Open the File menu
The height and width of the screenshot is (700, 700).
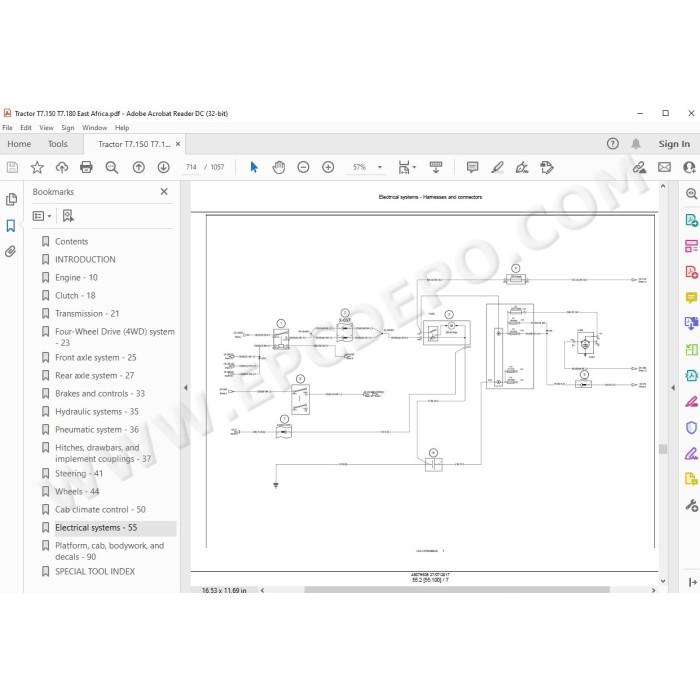click(8, 128)
